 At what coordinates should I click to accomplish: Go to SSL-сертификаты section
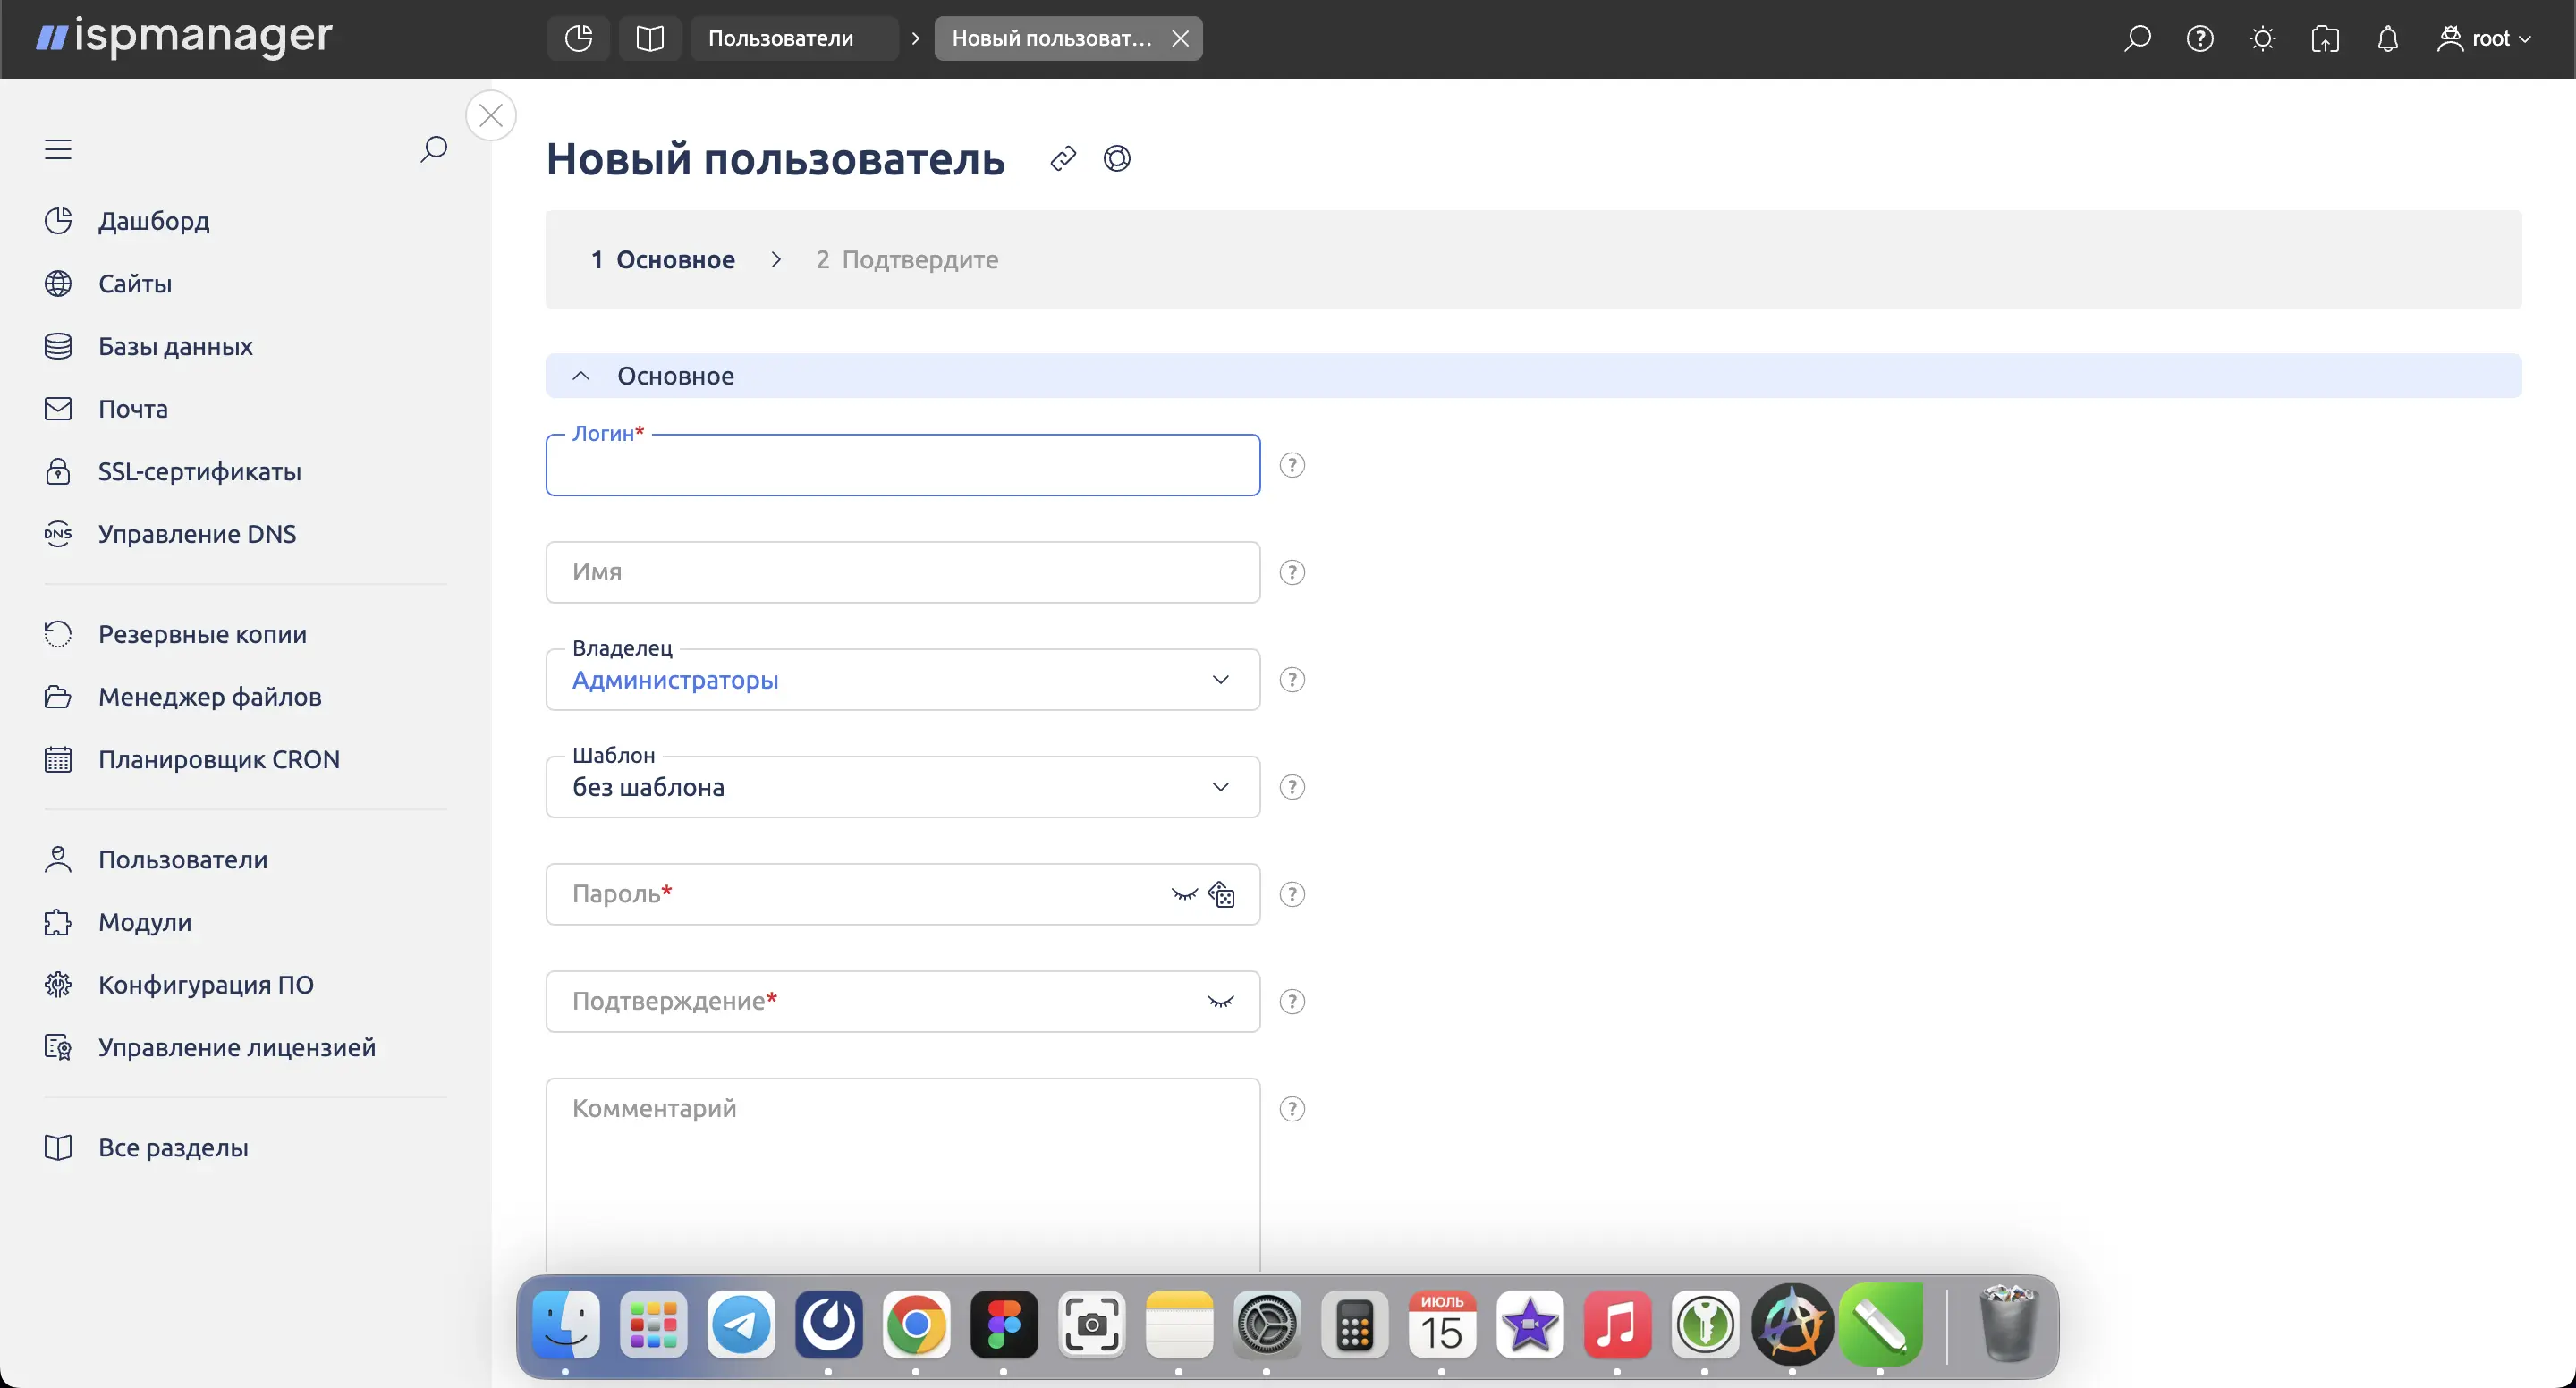pos(200,471)
